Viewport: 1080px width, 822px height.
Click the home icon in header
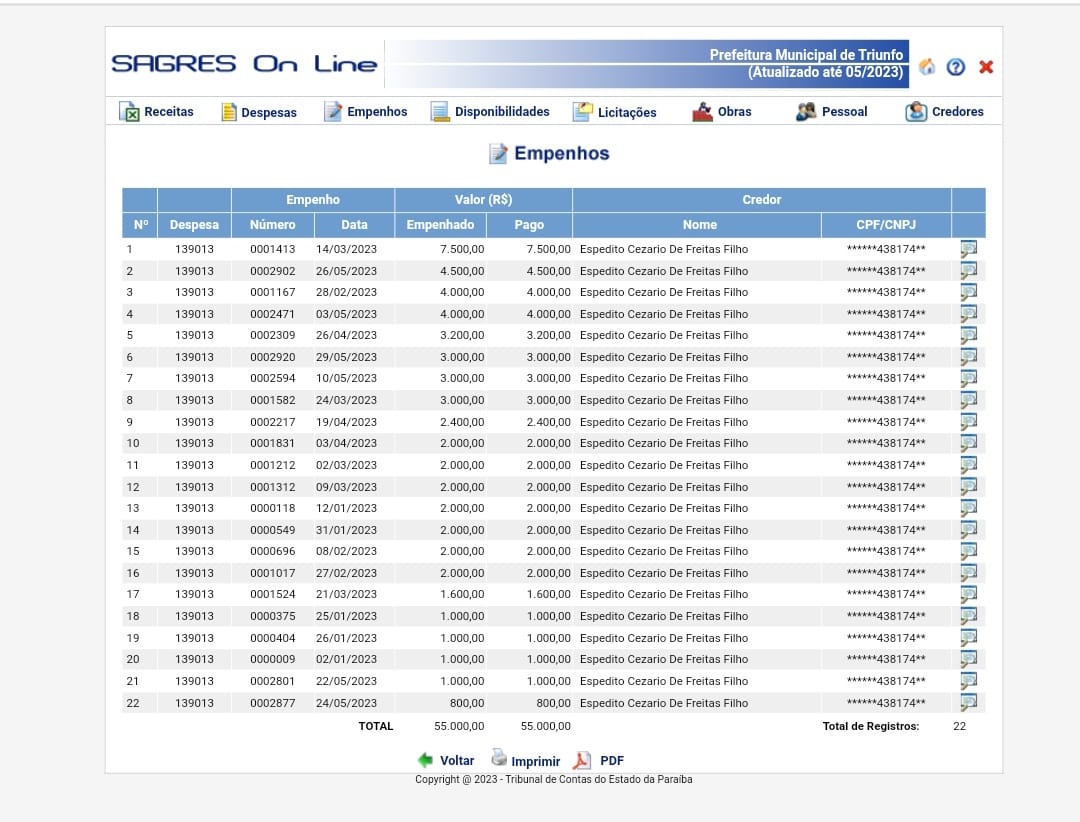[927, 67]
